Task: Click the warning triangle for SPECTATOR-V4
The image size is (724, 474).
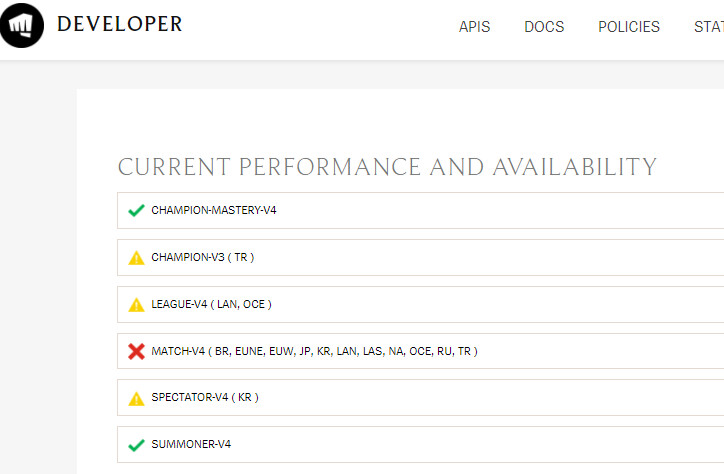Action: (137, 398)
